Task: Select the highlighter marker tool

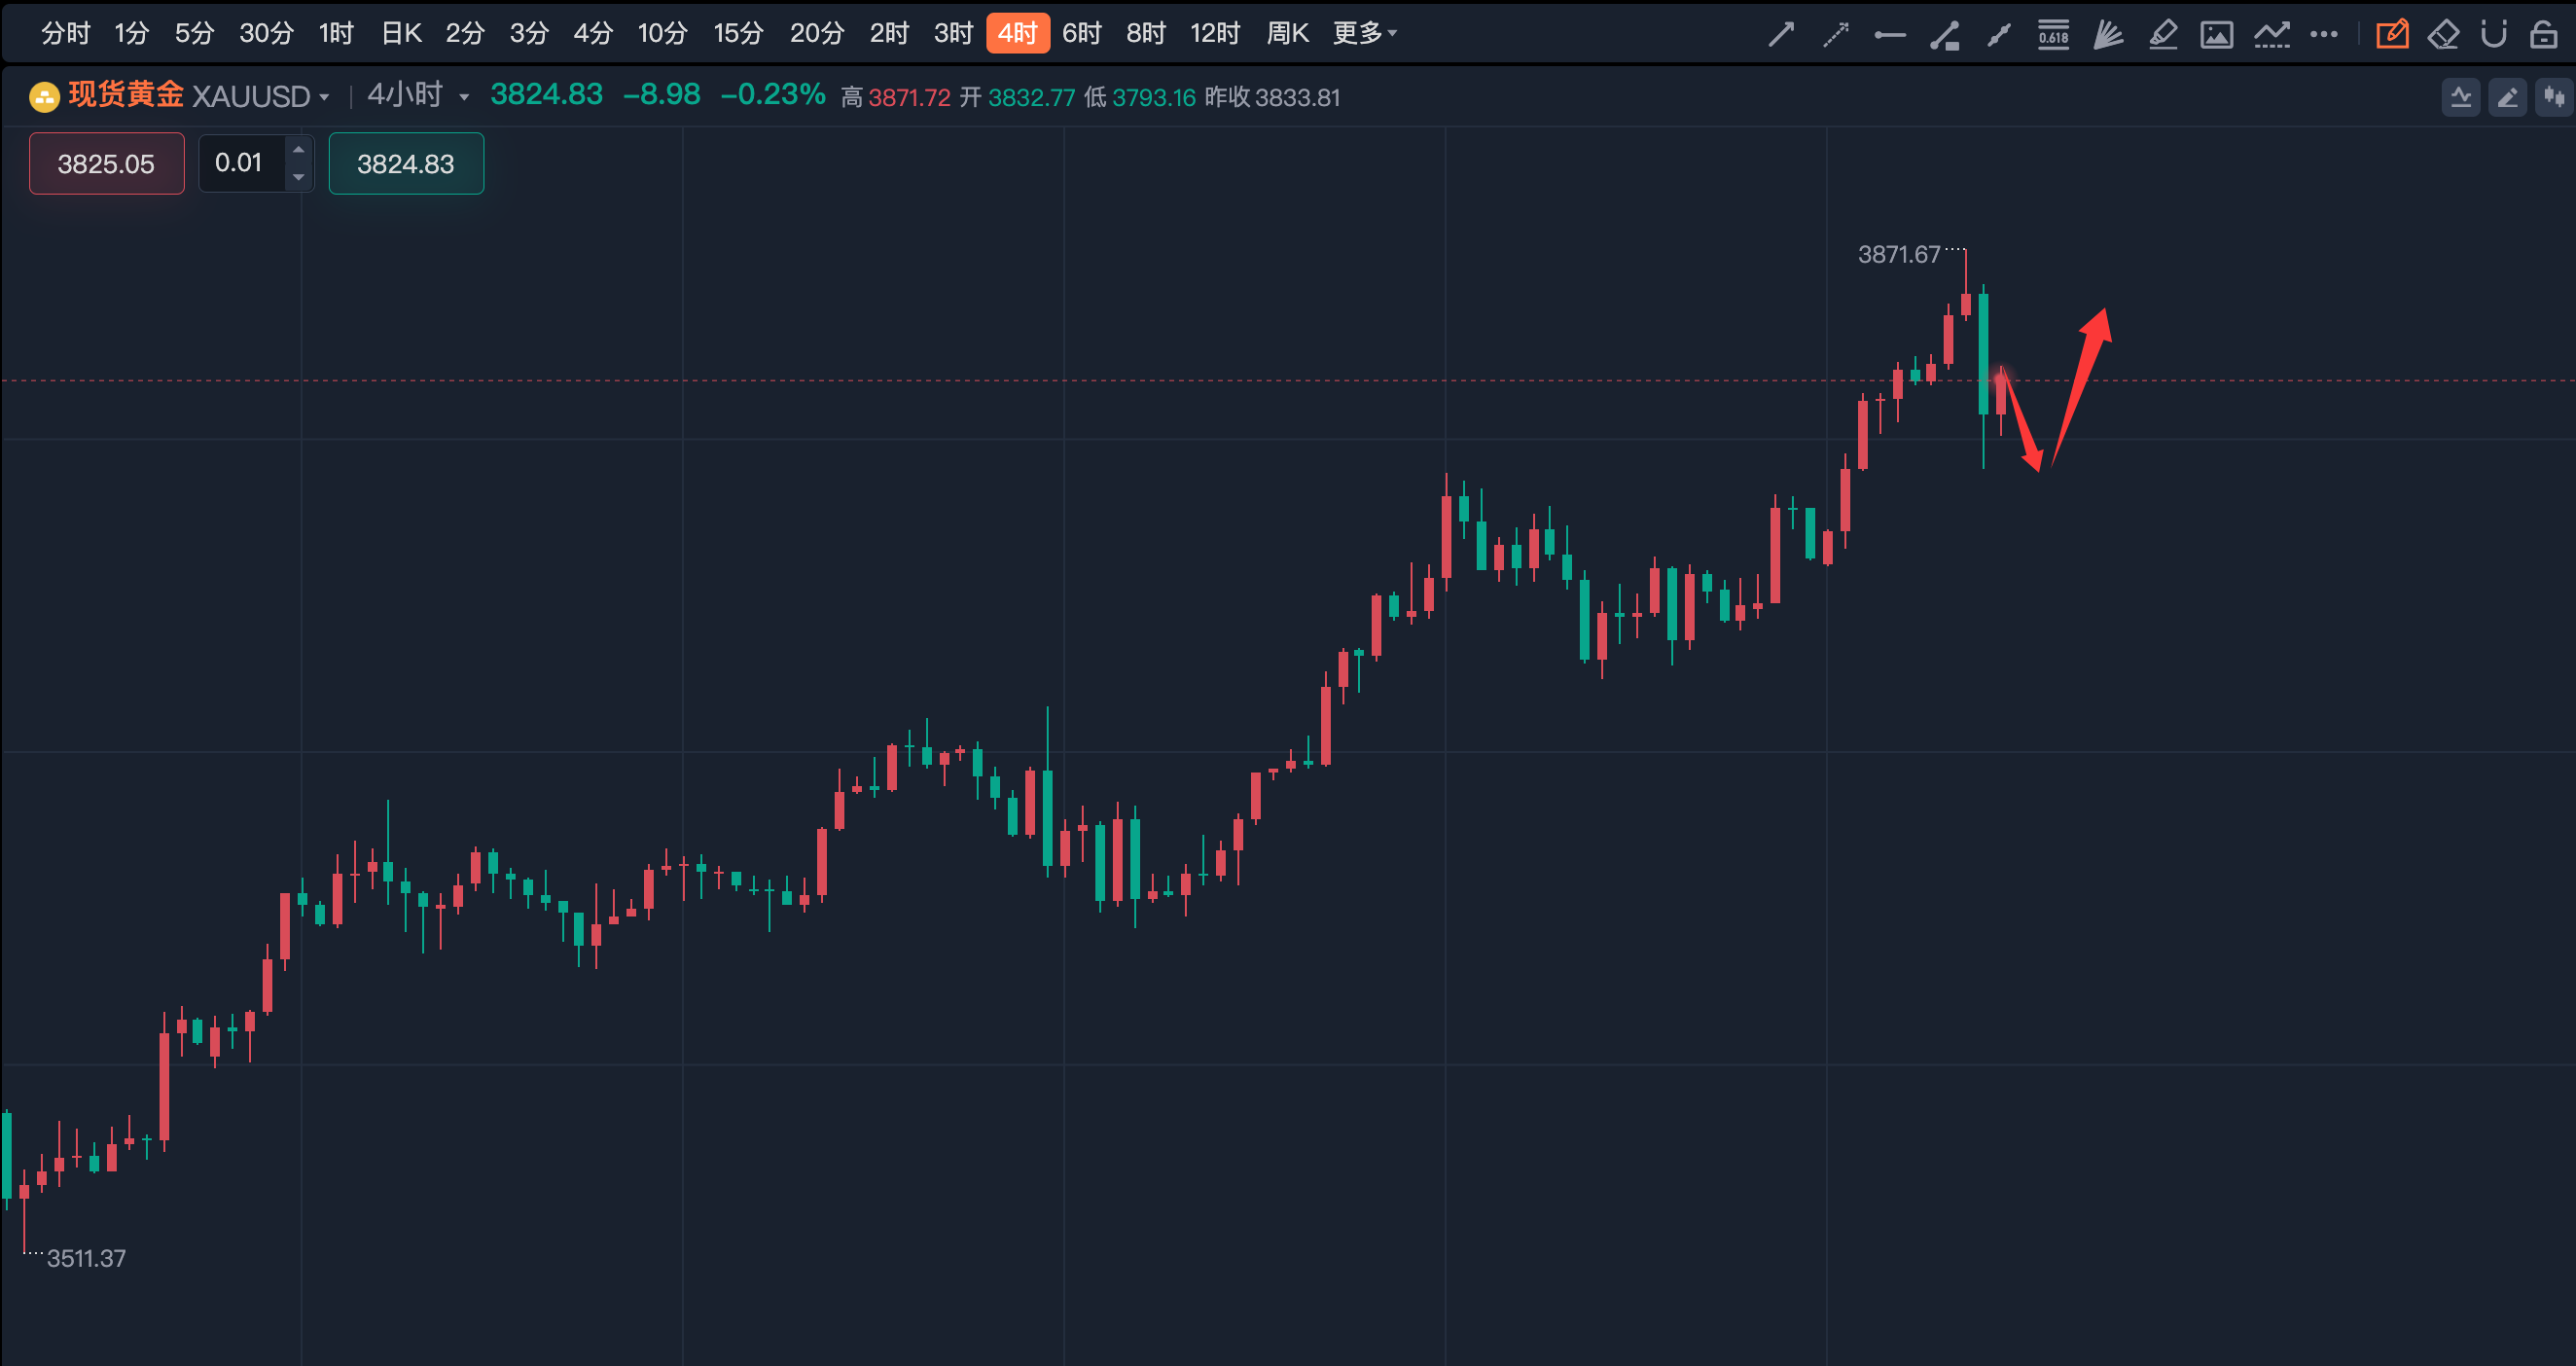Action: coord(2163,34)
